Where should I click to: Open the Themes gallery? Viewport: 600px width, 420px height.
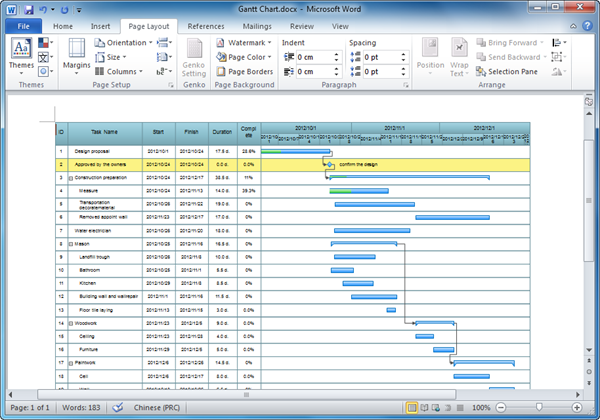point(21,54)
